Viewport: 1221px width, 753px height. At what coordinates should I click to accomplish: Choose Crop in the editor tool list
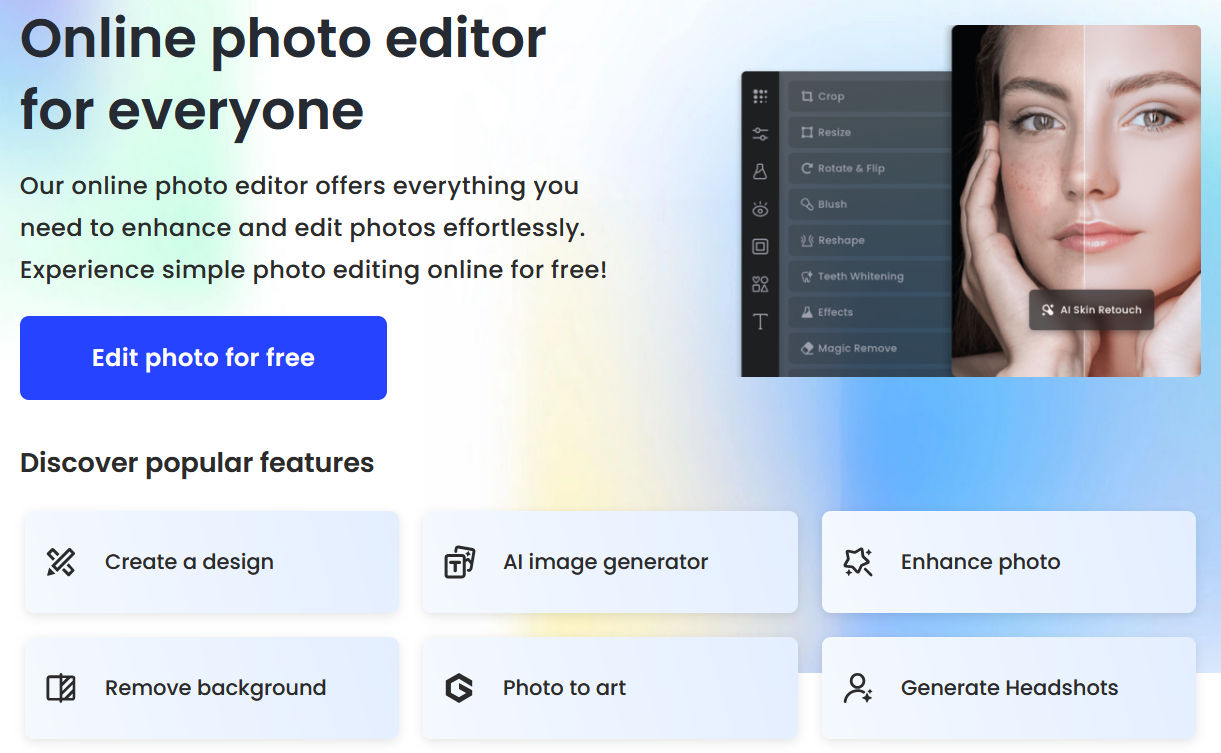(869, 96)
